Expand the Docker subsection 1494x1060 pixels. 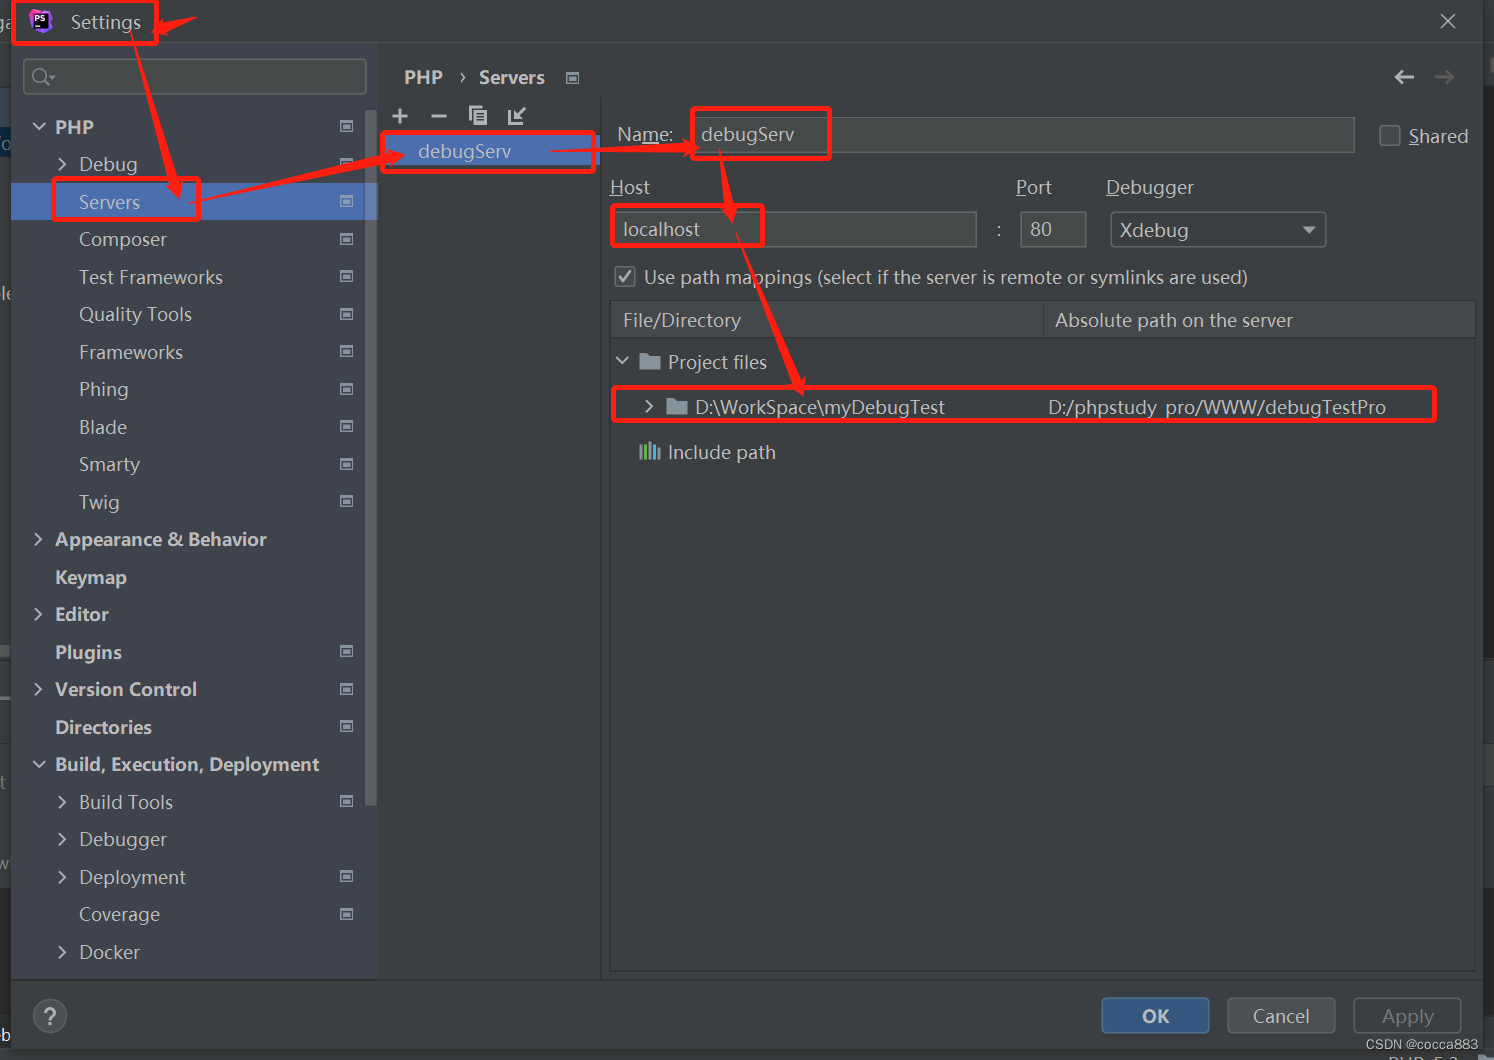pos(62,952)
